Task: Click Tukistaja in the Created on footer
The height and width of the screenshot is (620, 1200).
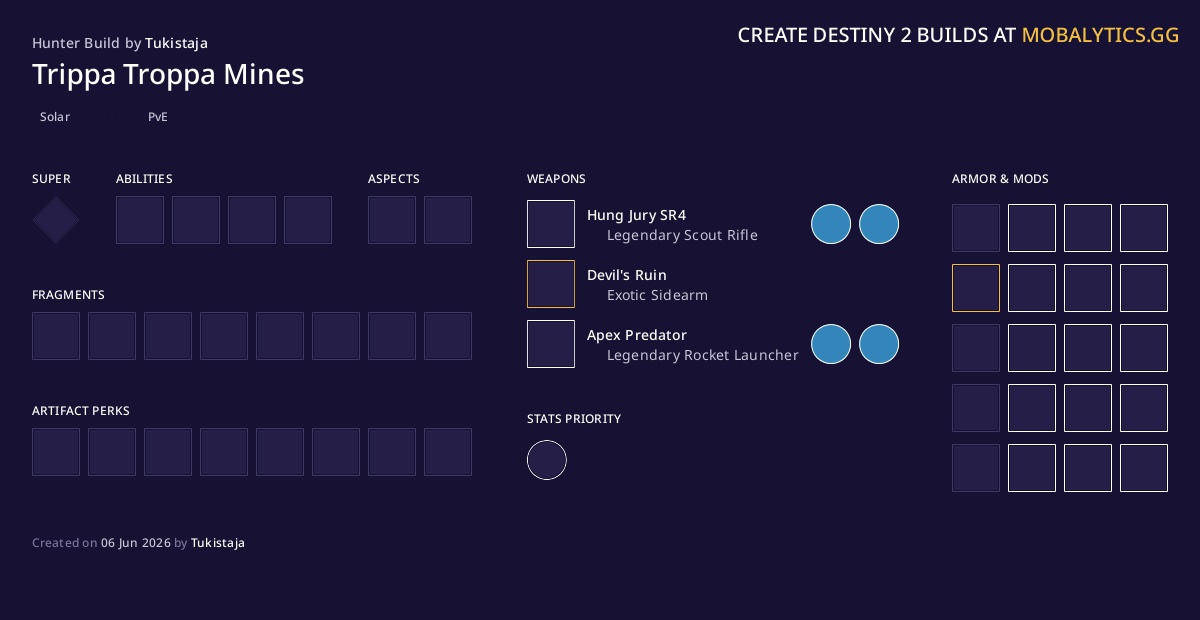Action: click(x=218, y=543)
